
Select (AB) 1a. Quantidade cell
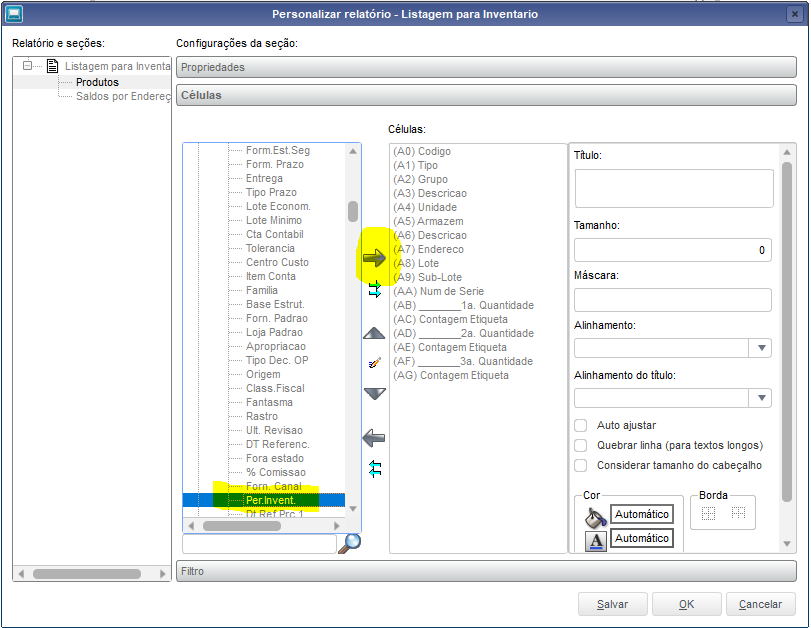tap(463, 305)
